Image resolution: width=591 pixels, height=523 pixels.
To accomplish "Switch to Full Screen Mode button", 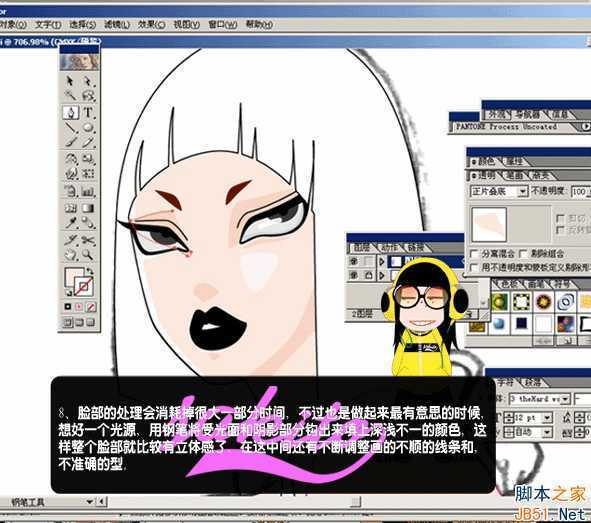I will point(91,322).
